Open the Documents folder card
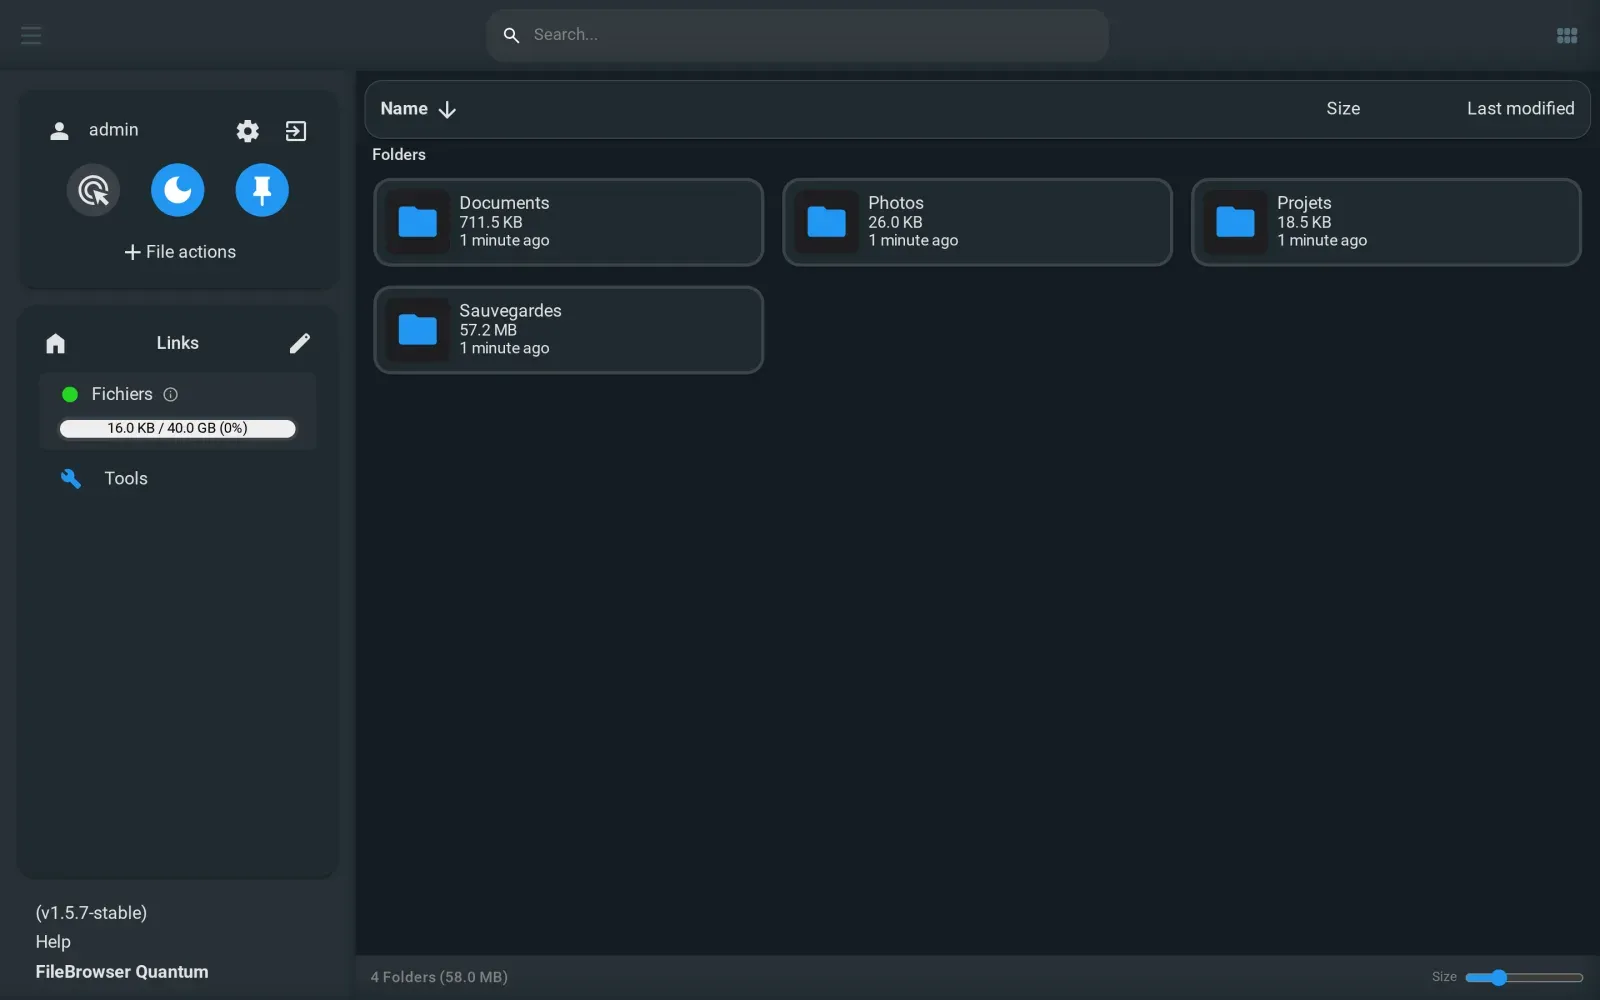The image size is (1600, 1000). (x=568, y=222)
